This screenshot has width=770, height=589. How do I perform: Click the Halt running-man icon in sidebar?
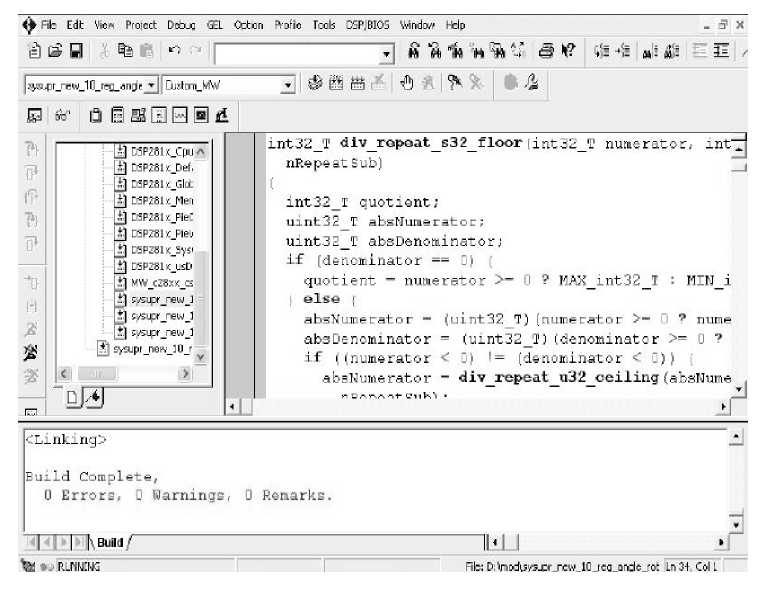point(30,352)
